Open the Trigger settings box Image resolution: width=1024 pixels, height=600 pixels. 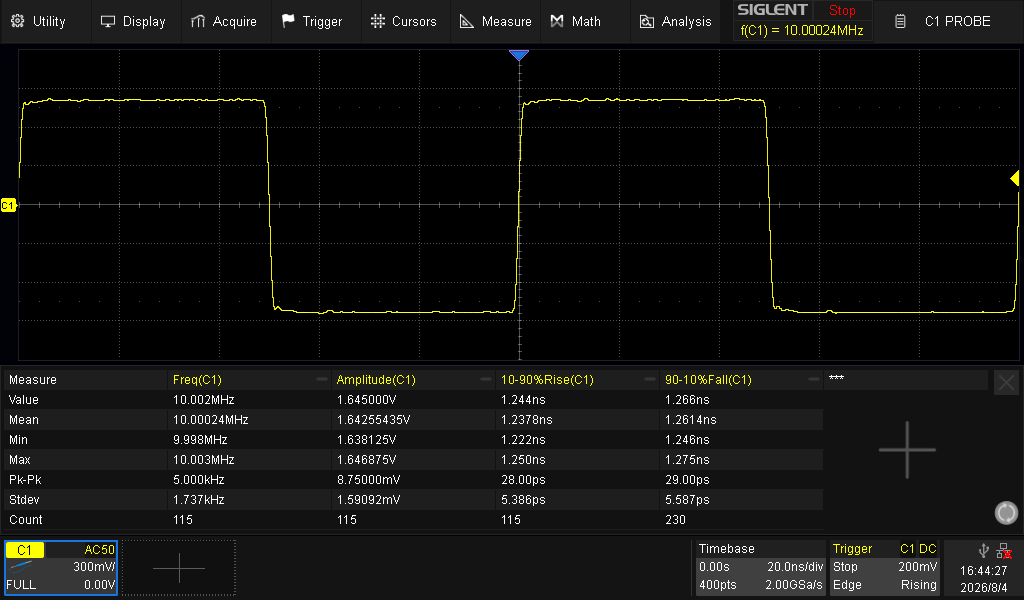pyautogui.click(x=885, y=567)
